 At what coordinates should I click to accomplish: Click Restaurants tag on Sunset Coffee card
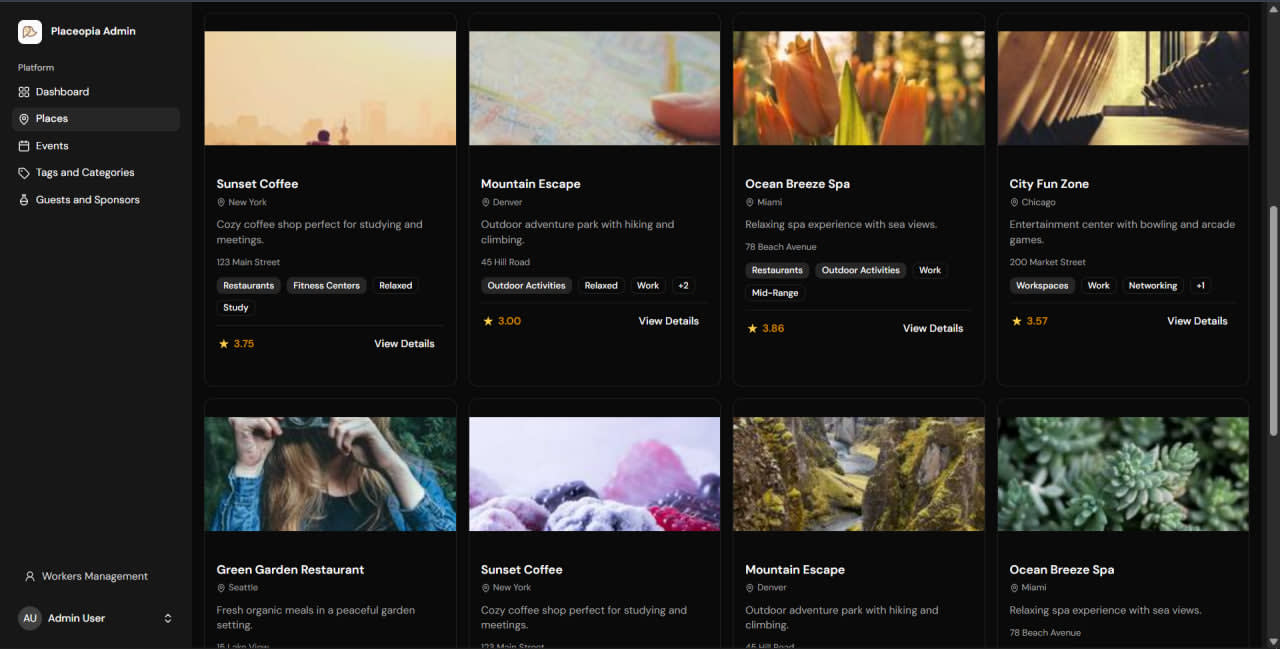(x=248, y=286)
